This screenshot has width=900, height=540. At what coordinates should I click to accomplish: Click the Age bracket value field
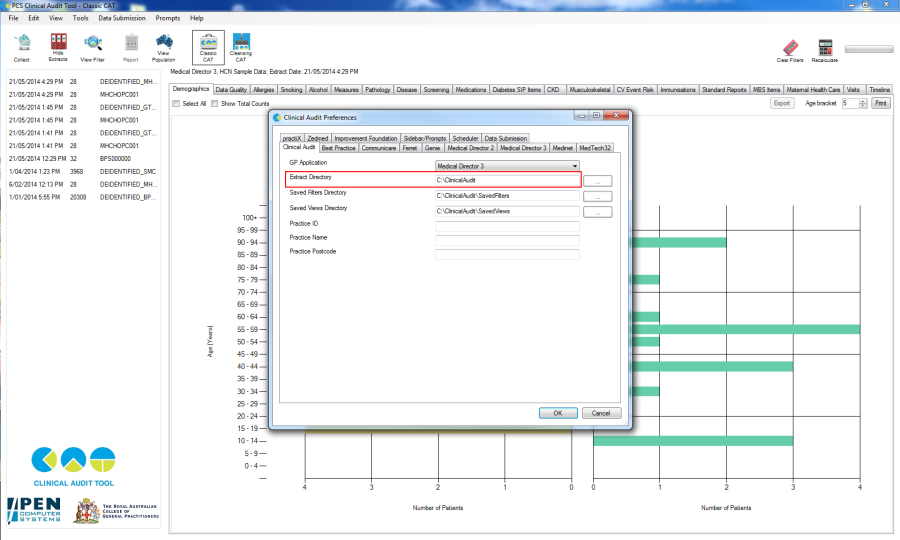point(851,103)
